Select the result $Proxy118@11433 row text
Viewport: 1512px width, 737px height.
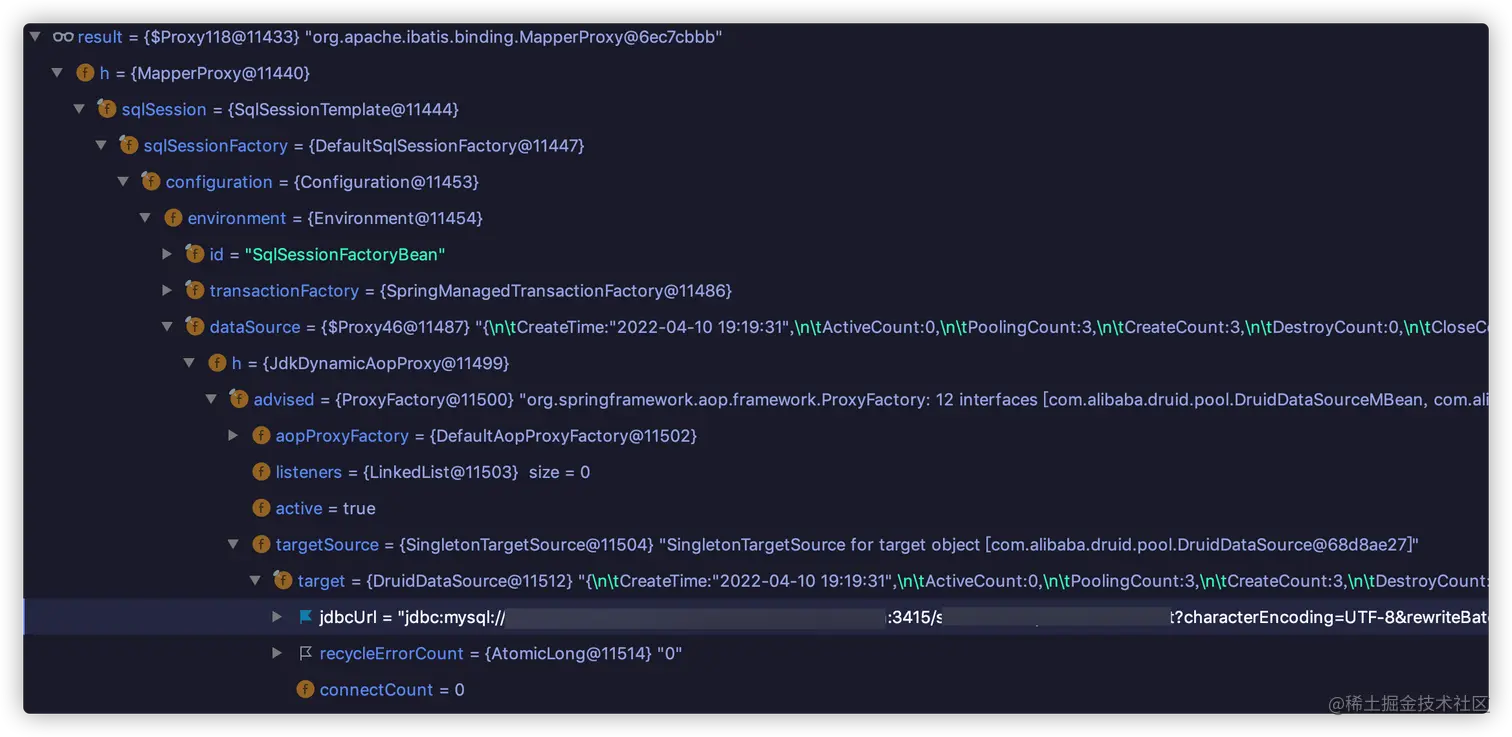click(x=400, y=37)
